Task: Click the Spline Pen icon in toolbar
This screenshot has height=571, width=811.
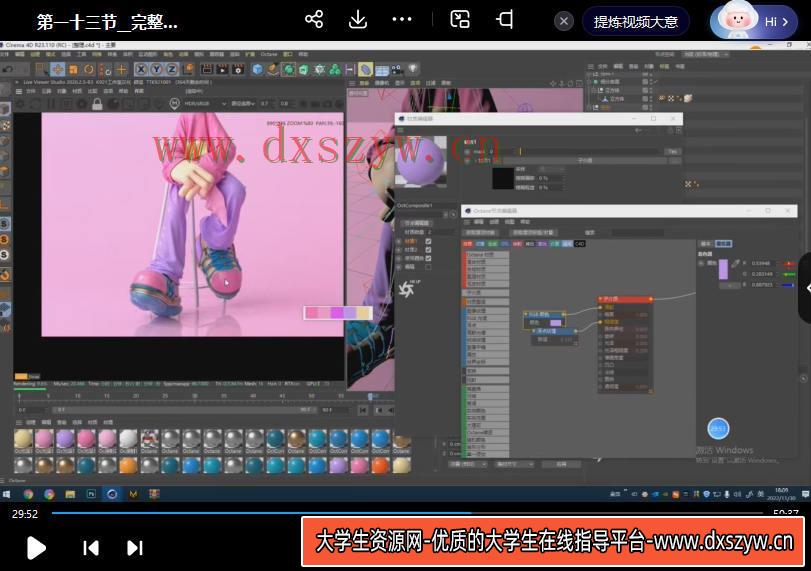Action: tap(273, 69)
